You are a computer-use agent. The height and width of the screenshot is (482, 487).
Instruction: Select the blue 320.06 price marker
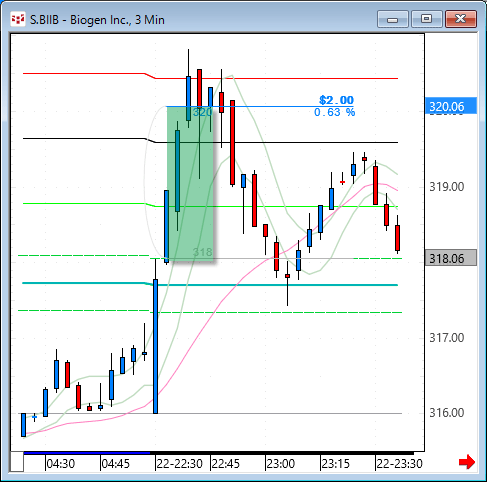point(451,106)
